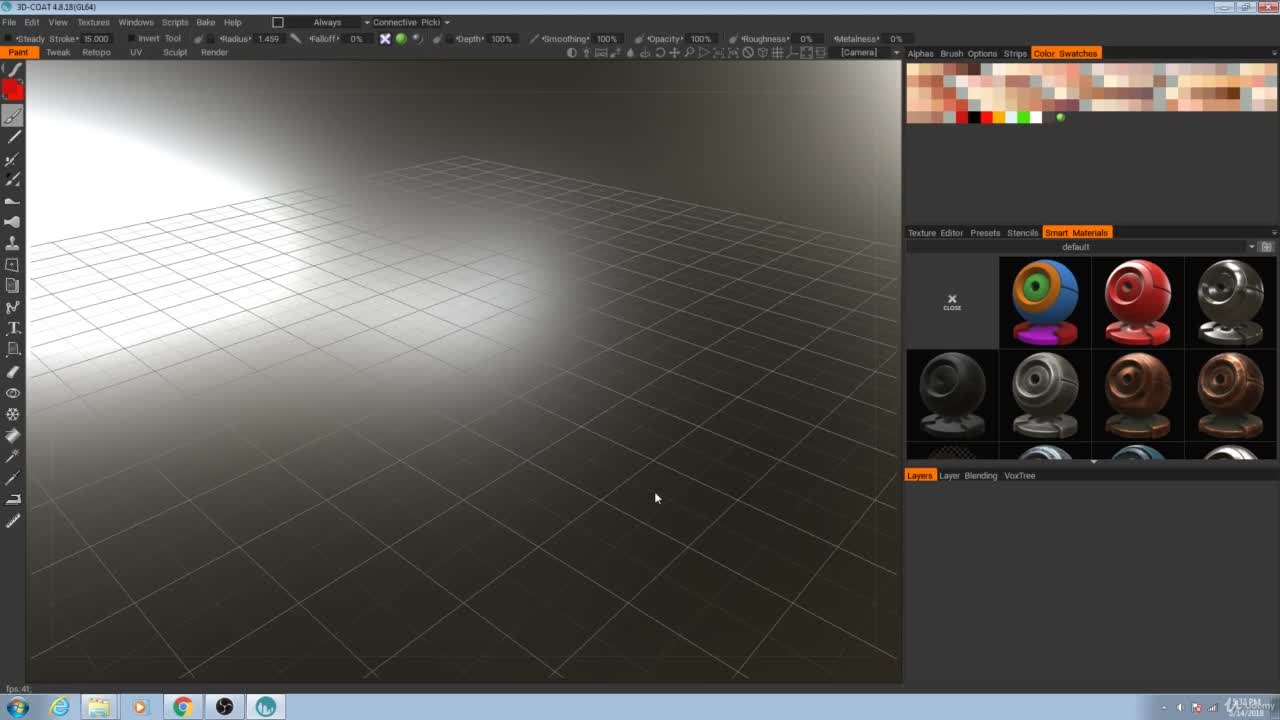Select the freeze snowflake tool

13,414
